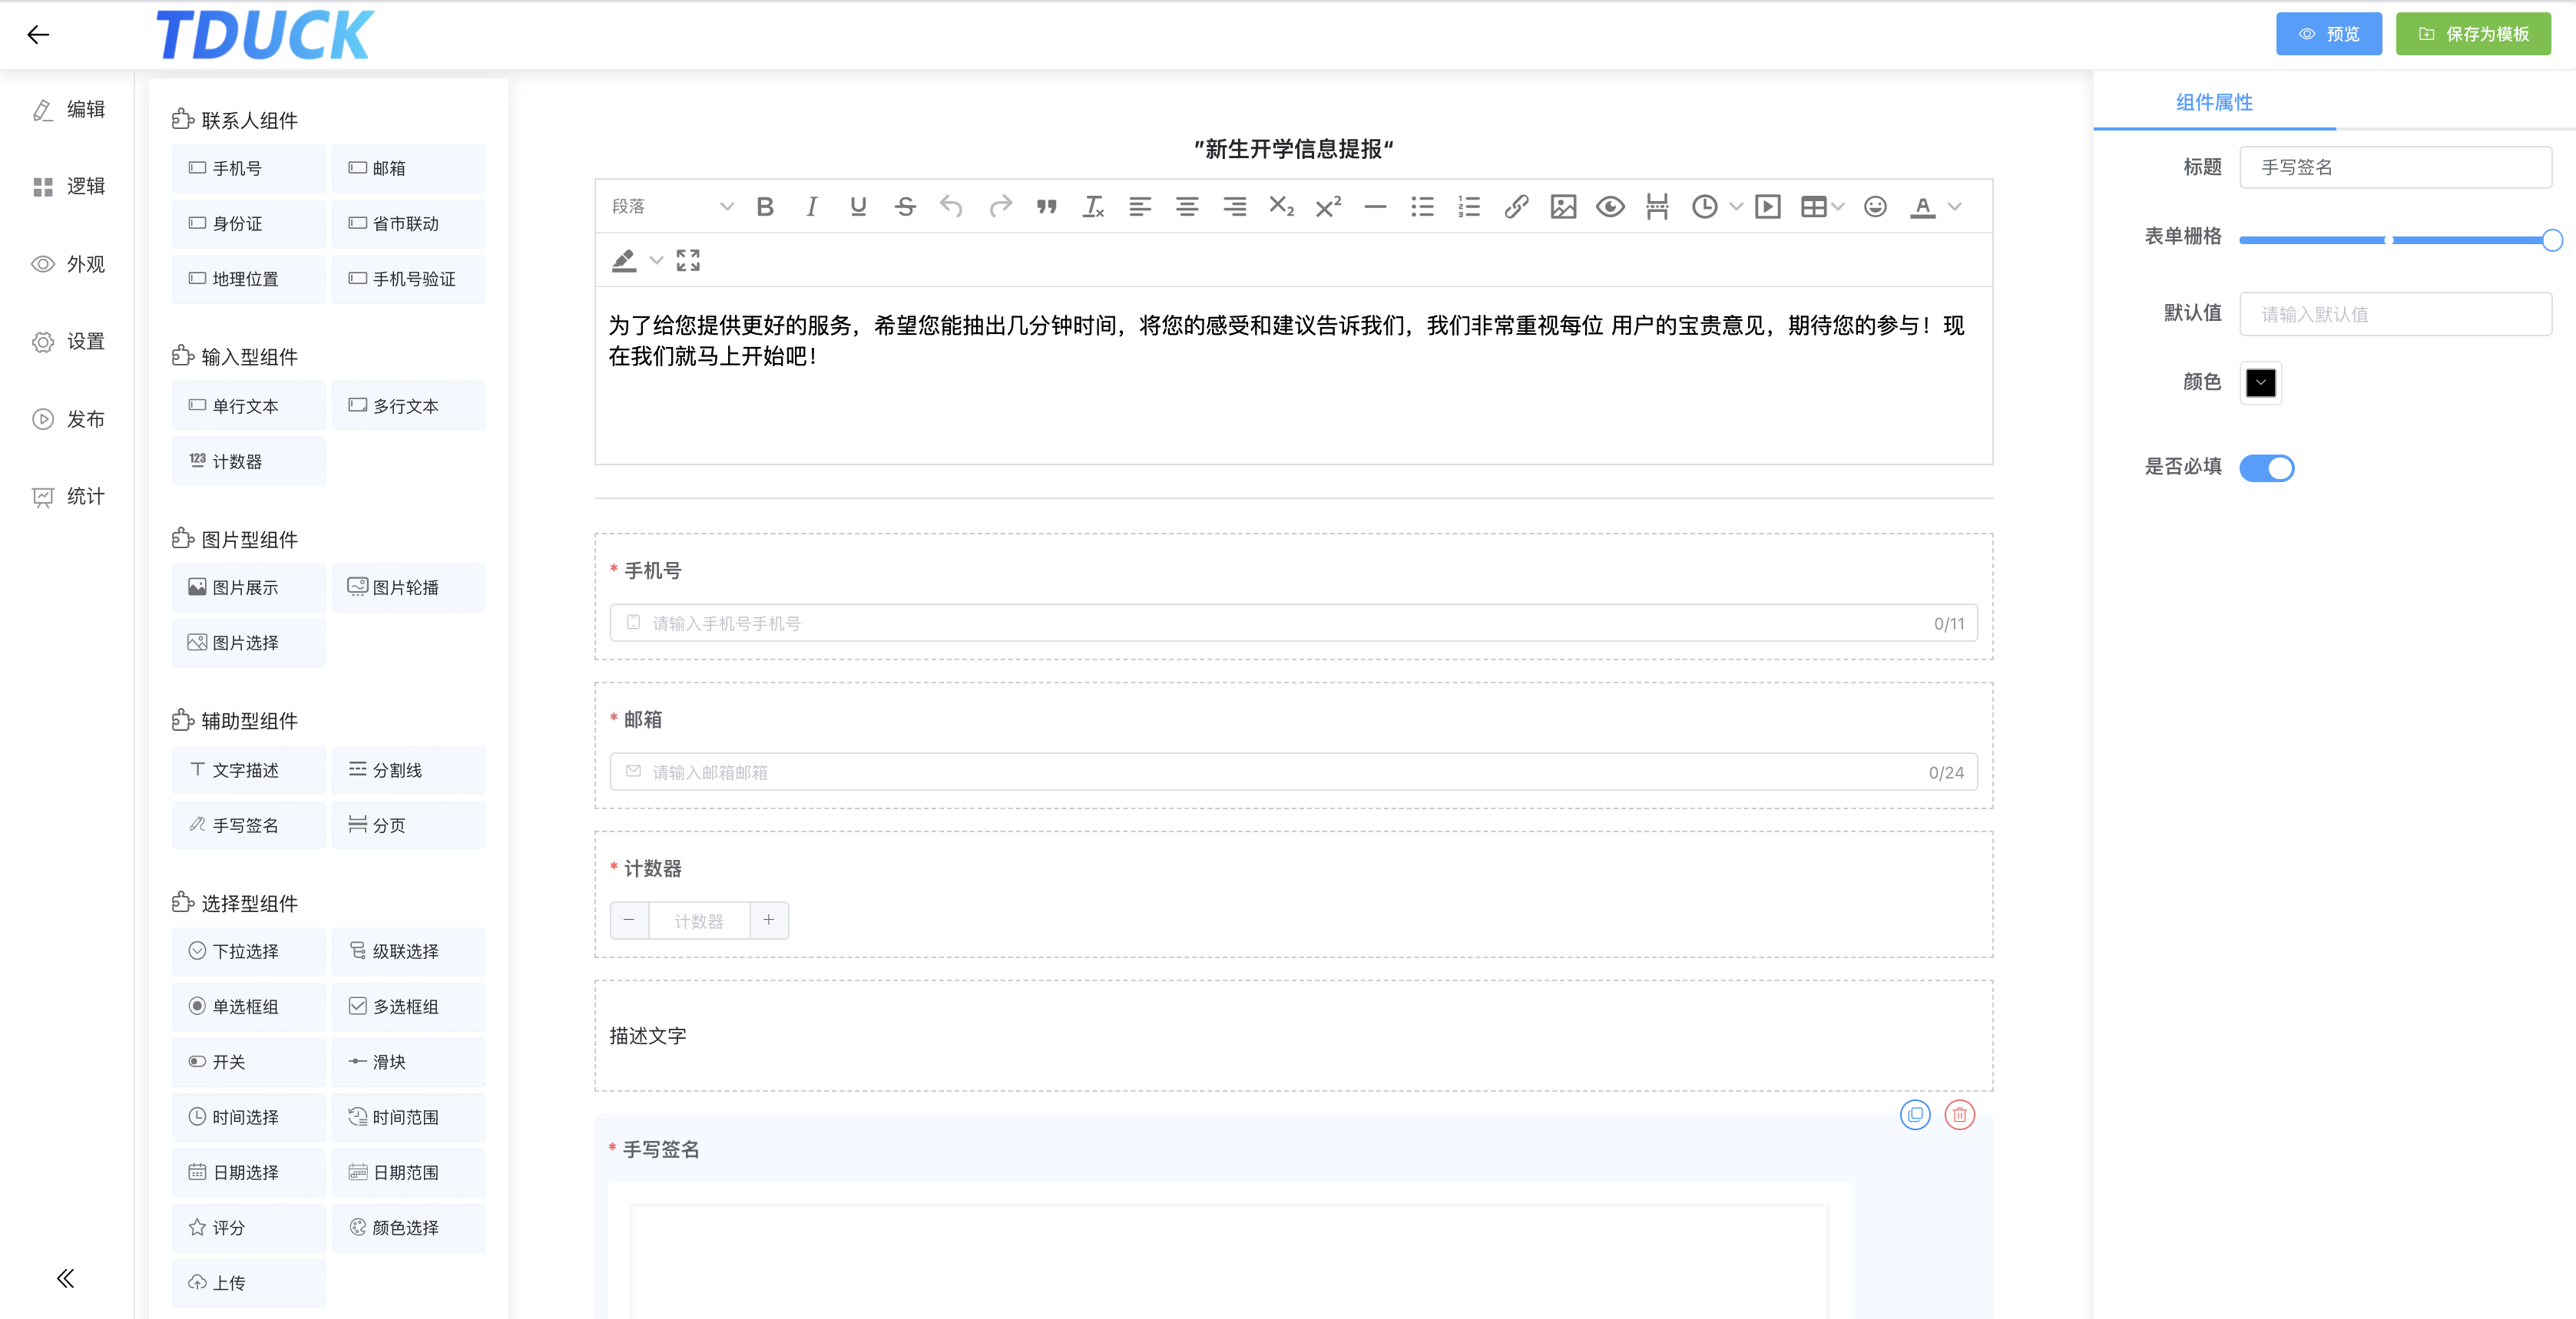Viewport: 2576px width, 1319px height.
Task: Add the 单选框组 component
Action: click(248, 1006)
